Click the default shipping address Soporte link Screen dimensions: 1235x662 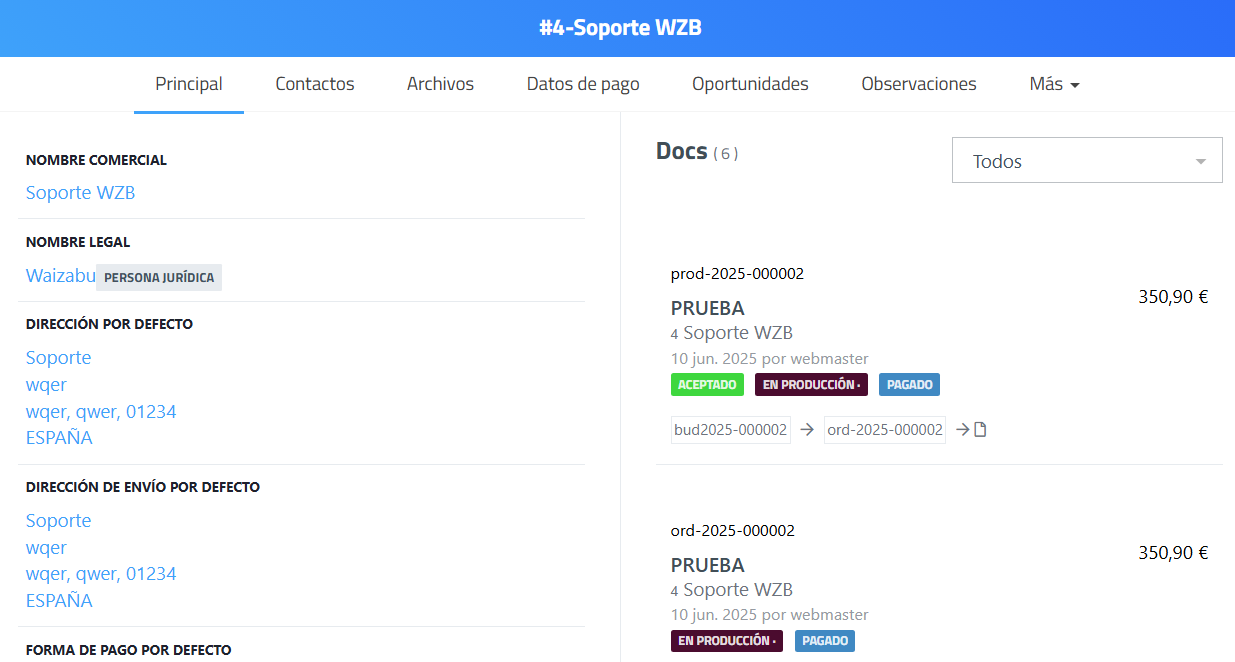pos(58,521)
